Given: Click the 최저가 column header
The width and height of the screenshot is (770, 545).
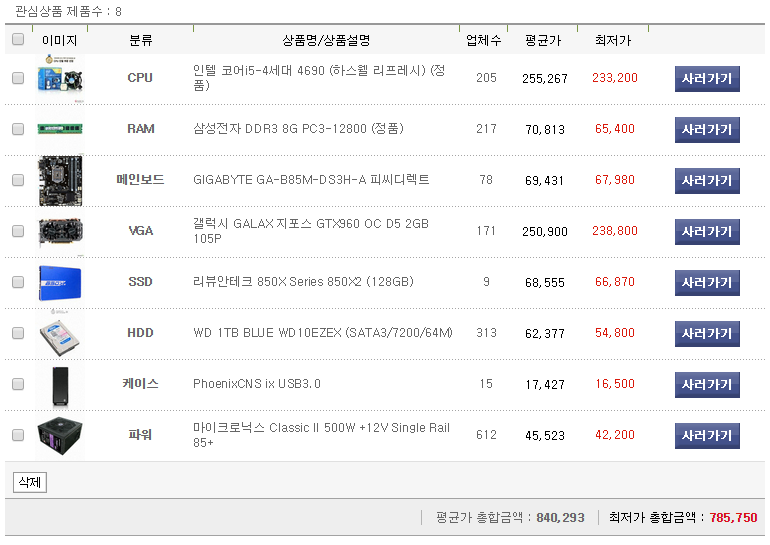Looking at the screenshot, I should pos(613,41).
